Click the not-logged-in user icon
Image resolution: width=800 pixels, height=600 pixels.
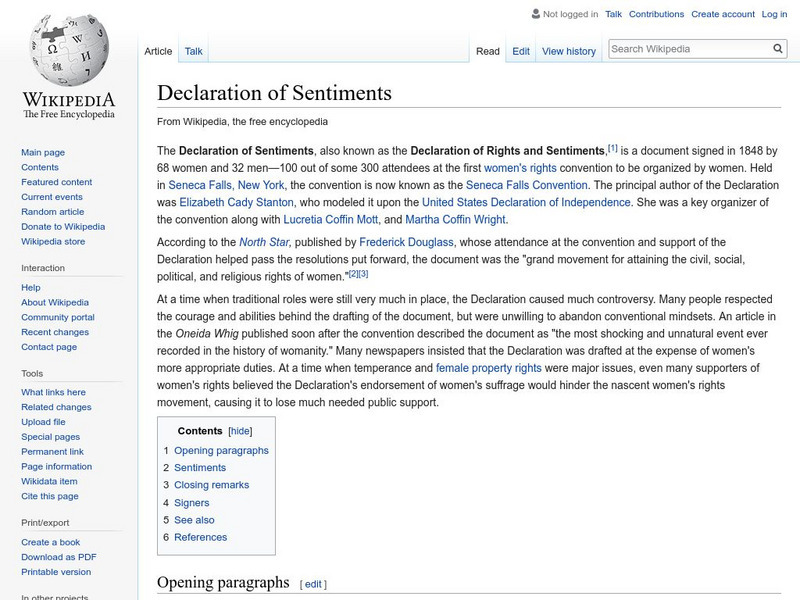[535, 14]
